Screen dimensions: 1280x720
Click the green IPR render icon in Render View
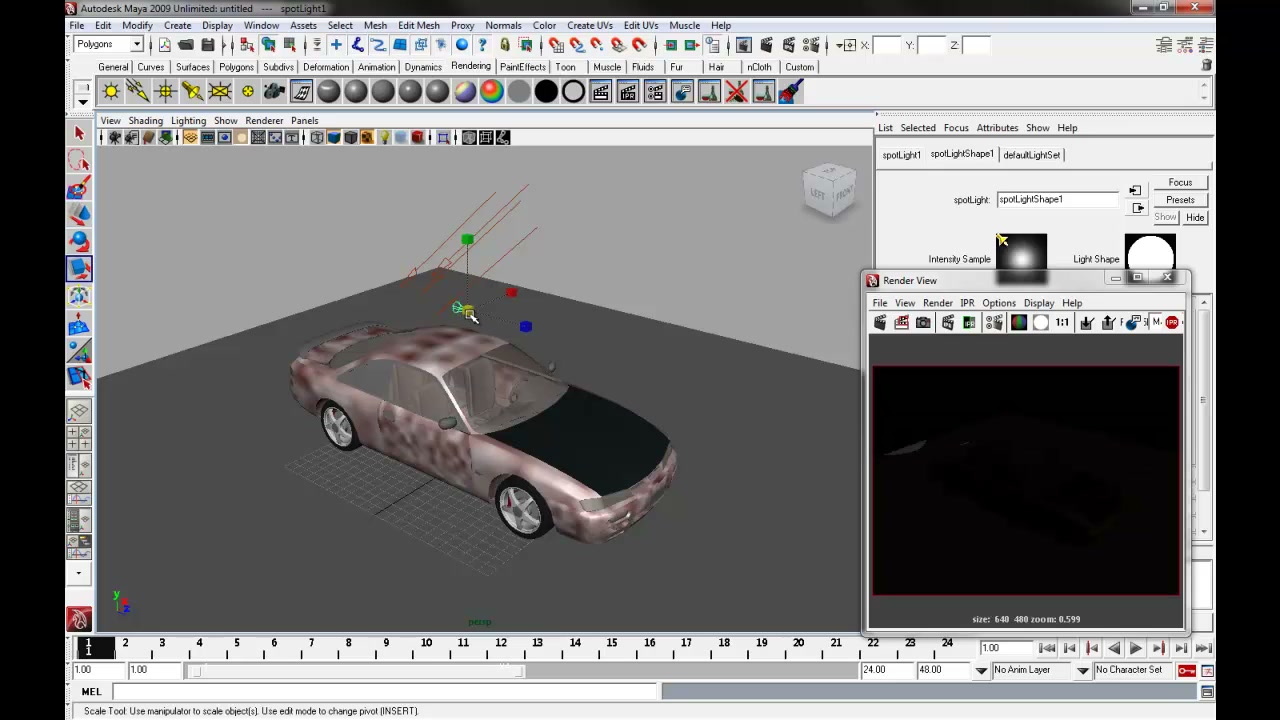969,322
